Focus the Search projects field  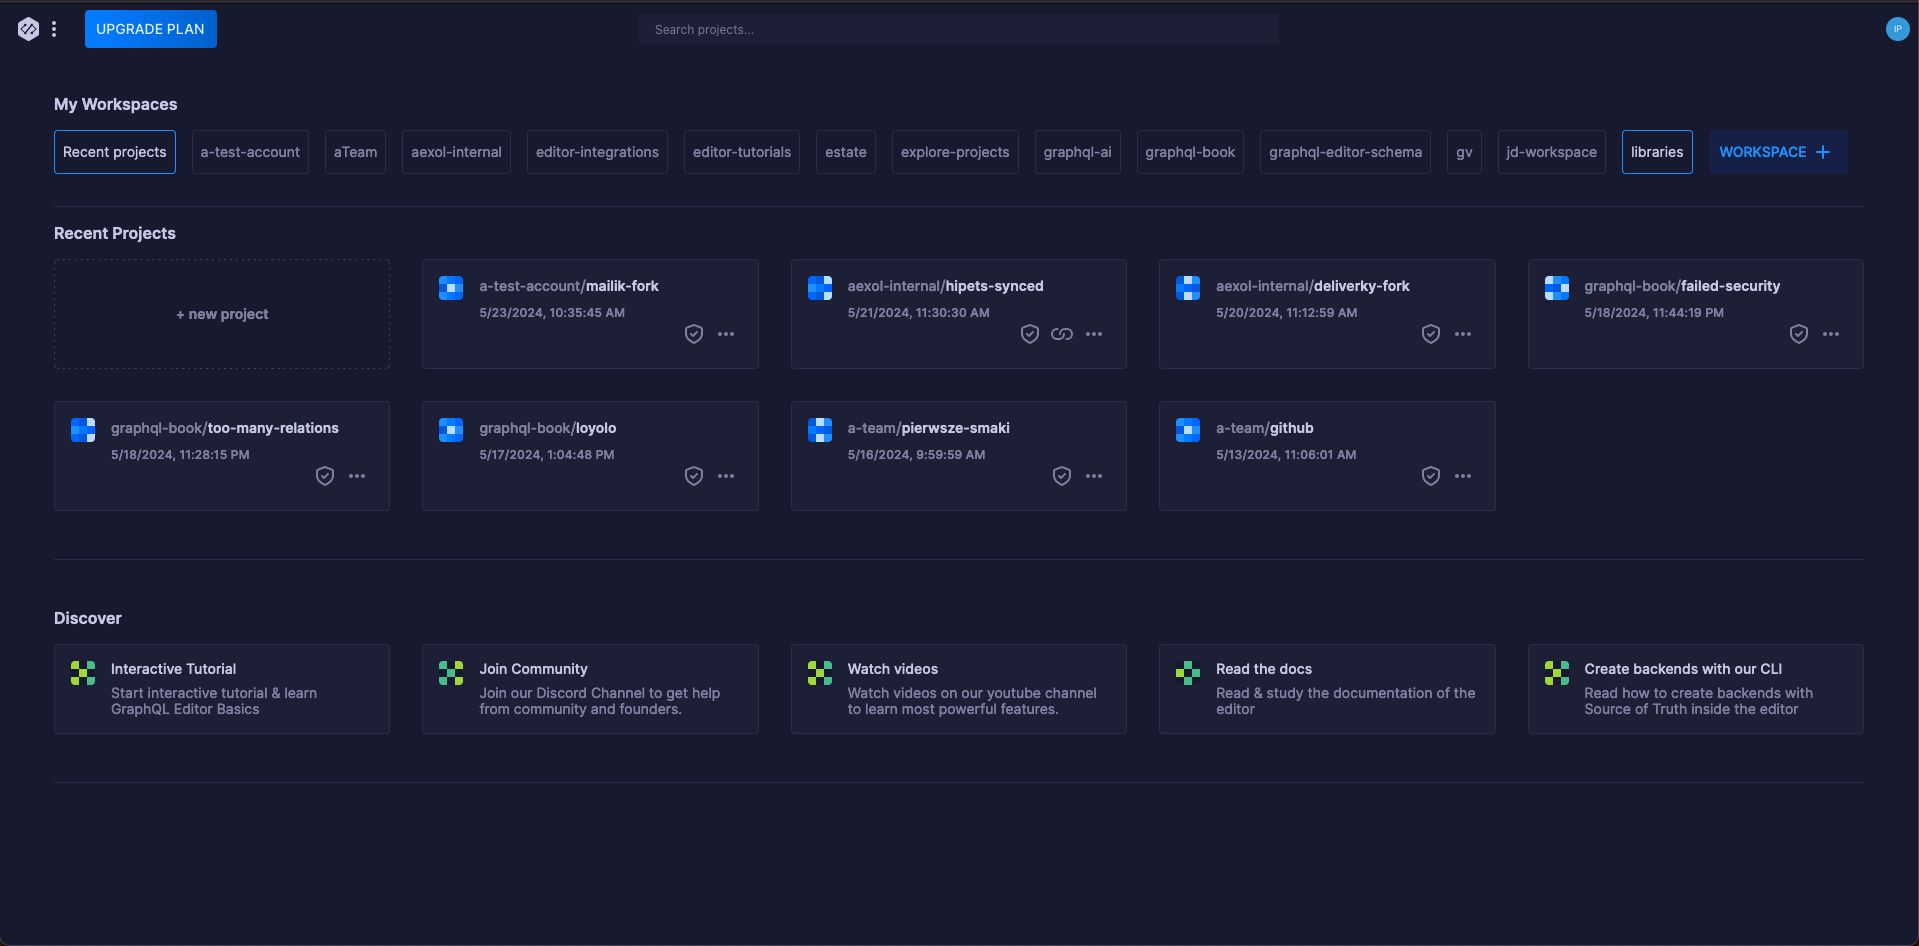pyautogui.click(x=958, y=29)
